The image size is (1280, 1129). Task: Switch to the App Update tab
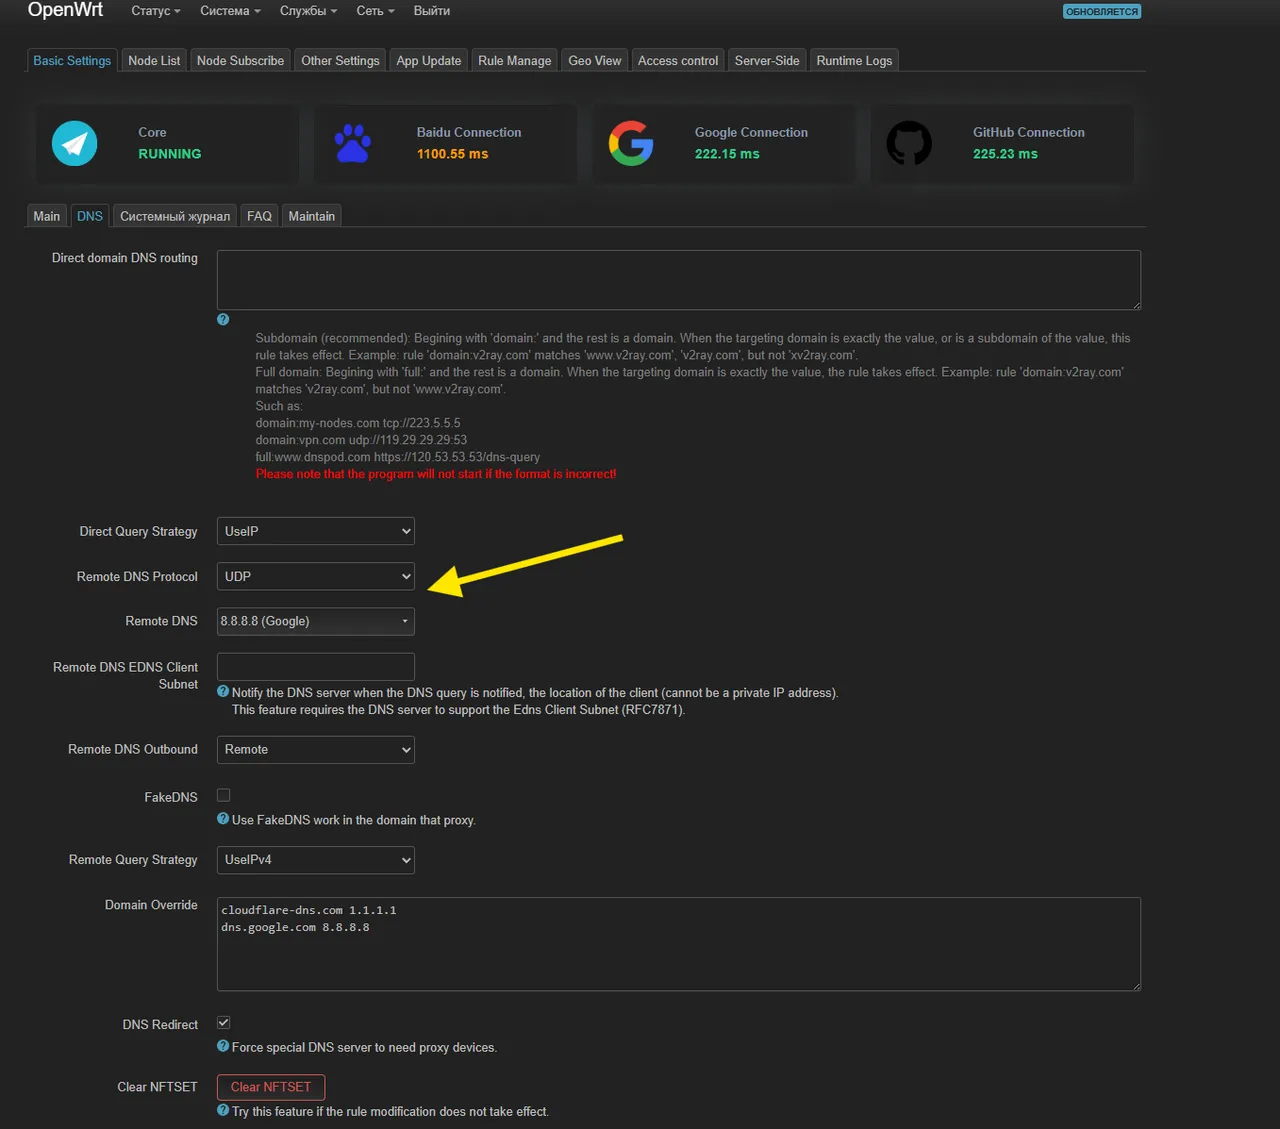point(429,60)
